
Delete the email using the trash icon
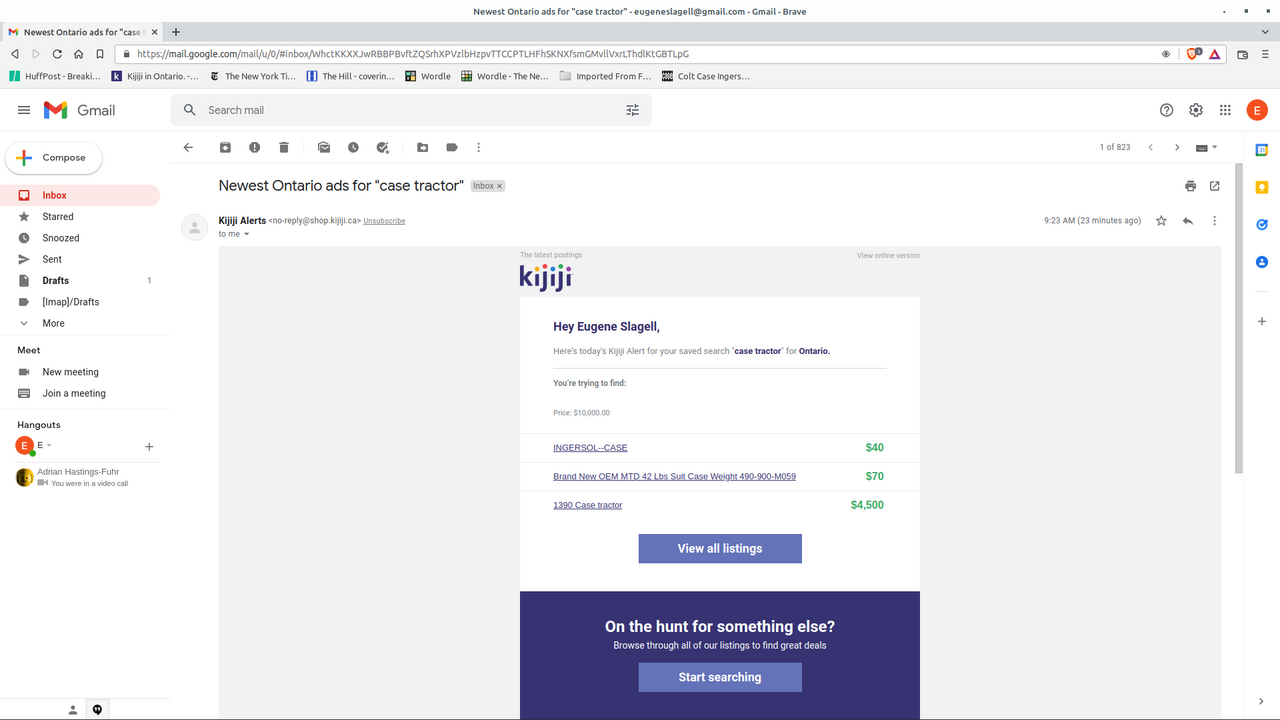(284, 147)
